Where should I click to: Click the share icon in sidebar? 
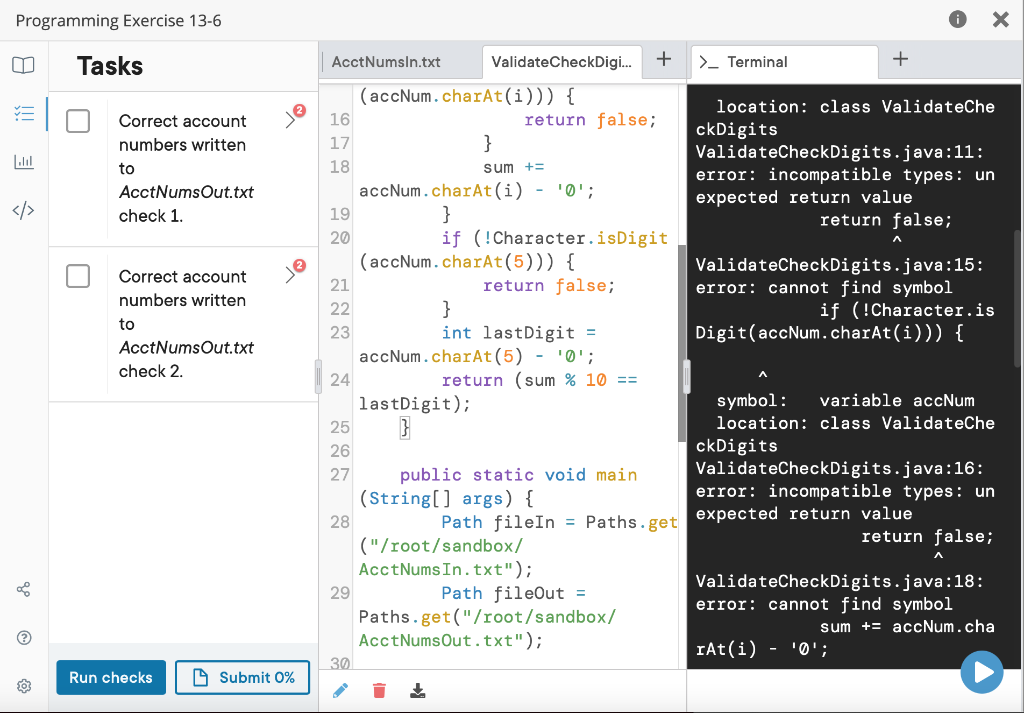pyautogui.click(x=23, y=589)
